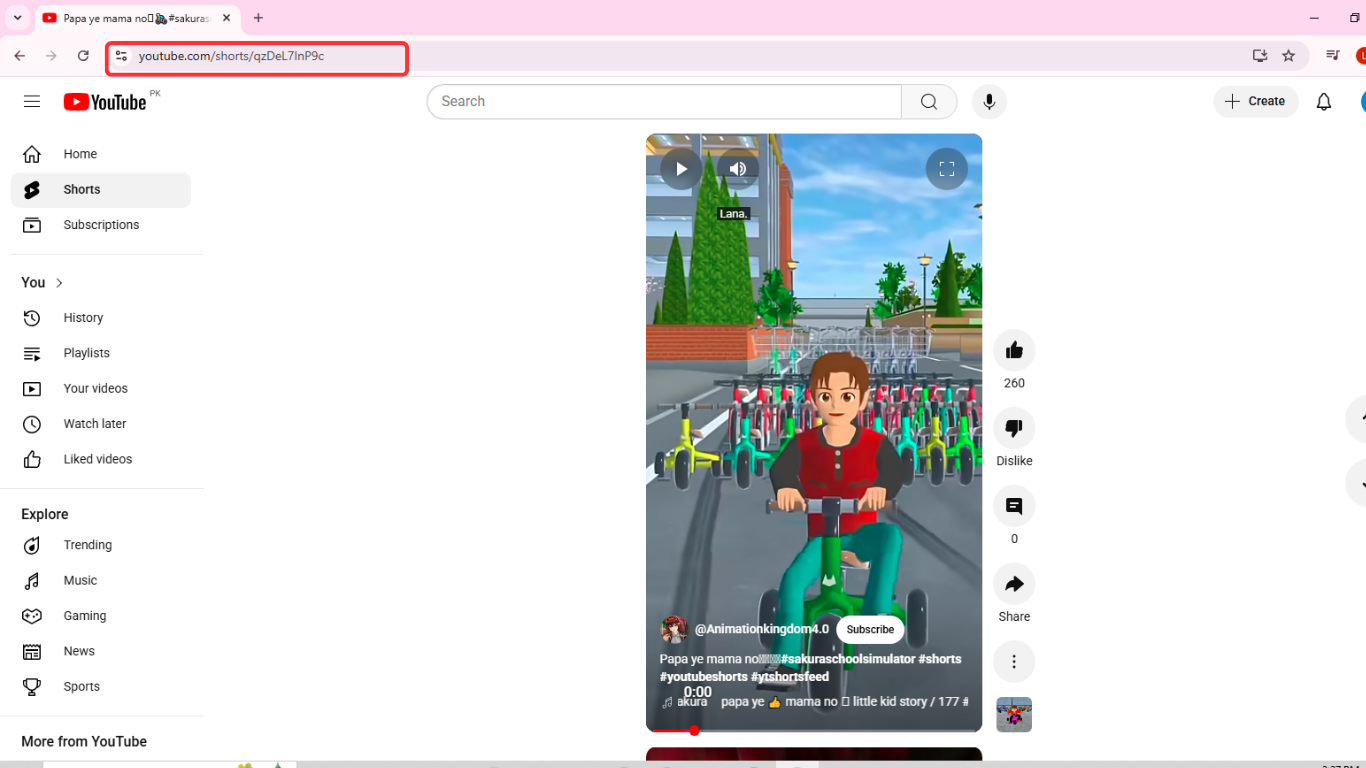This screenshot has height=768, width=1366.
Task: Open Your videos
Action: [100, 389]
